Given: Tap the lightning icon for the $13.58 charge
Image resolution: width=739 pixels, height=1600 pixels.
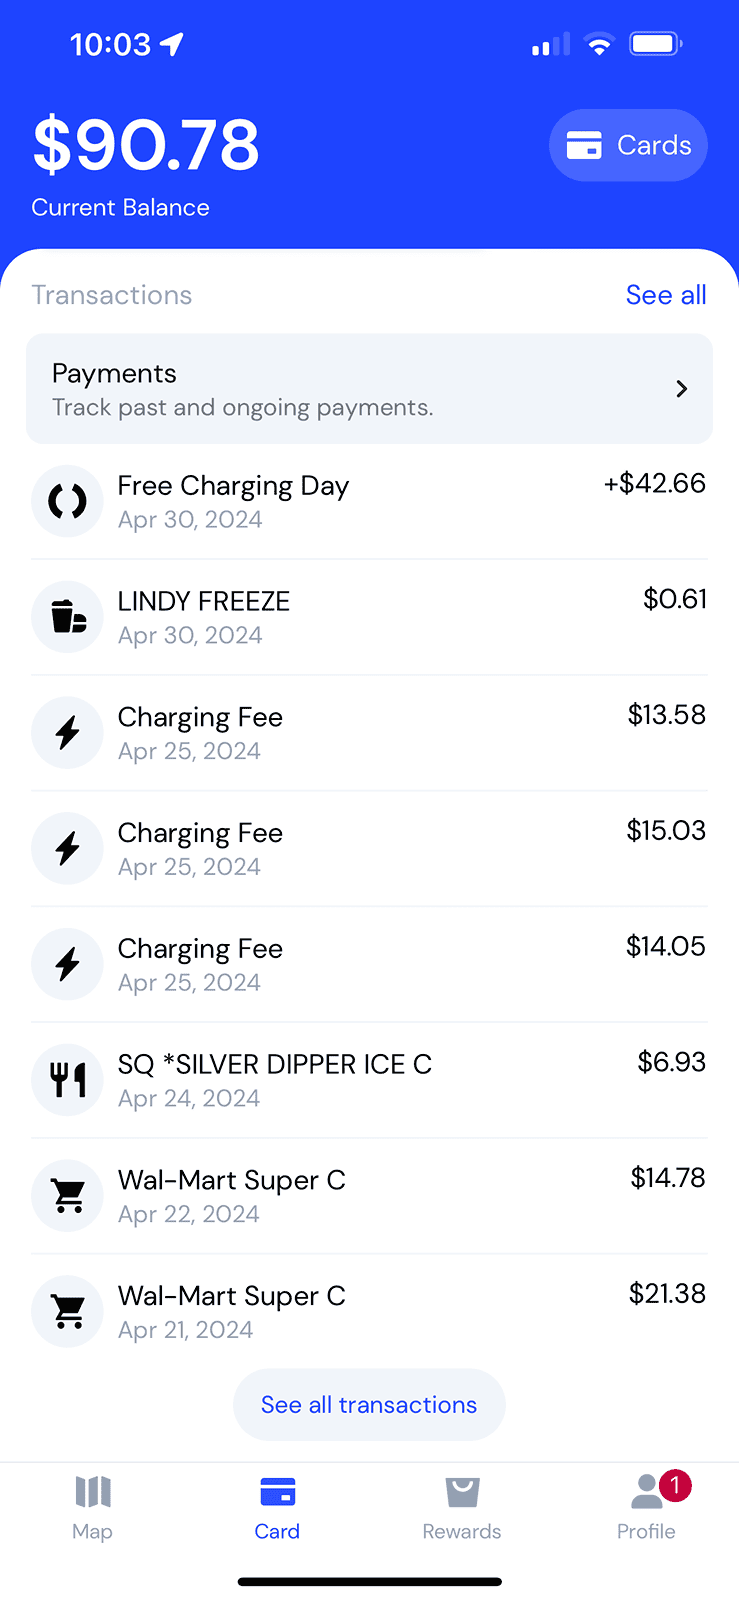Looking at the screenshot, I should tap(67, 733).
